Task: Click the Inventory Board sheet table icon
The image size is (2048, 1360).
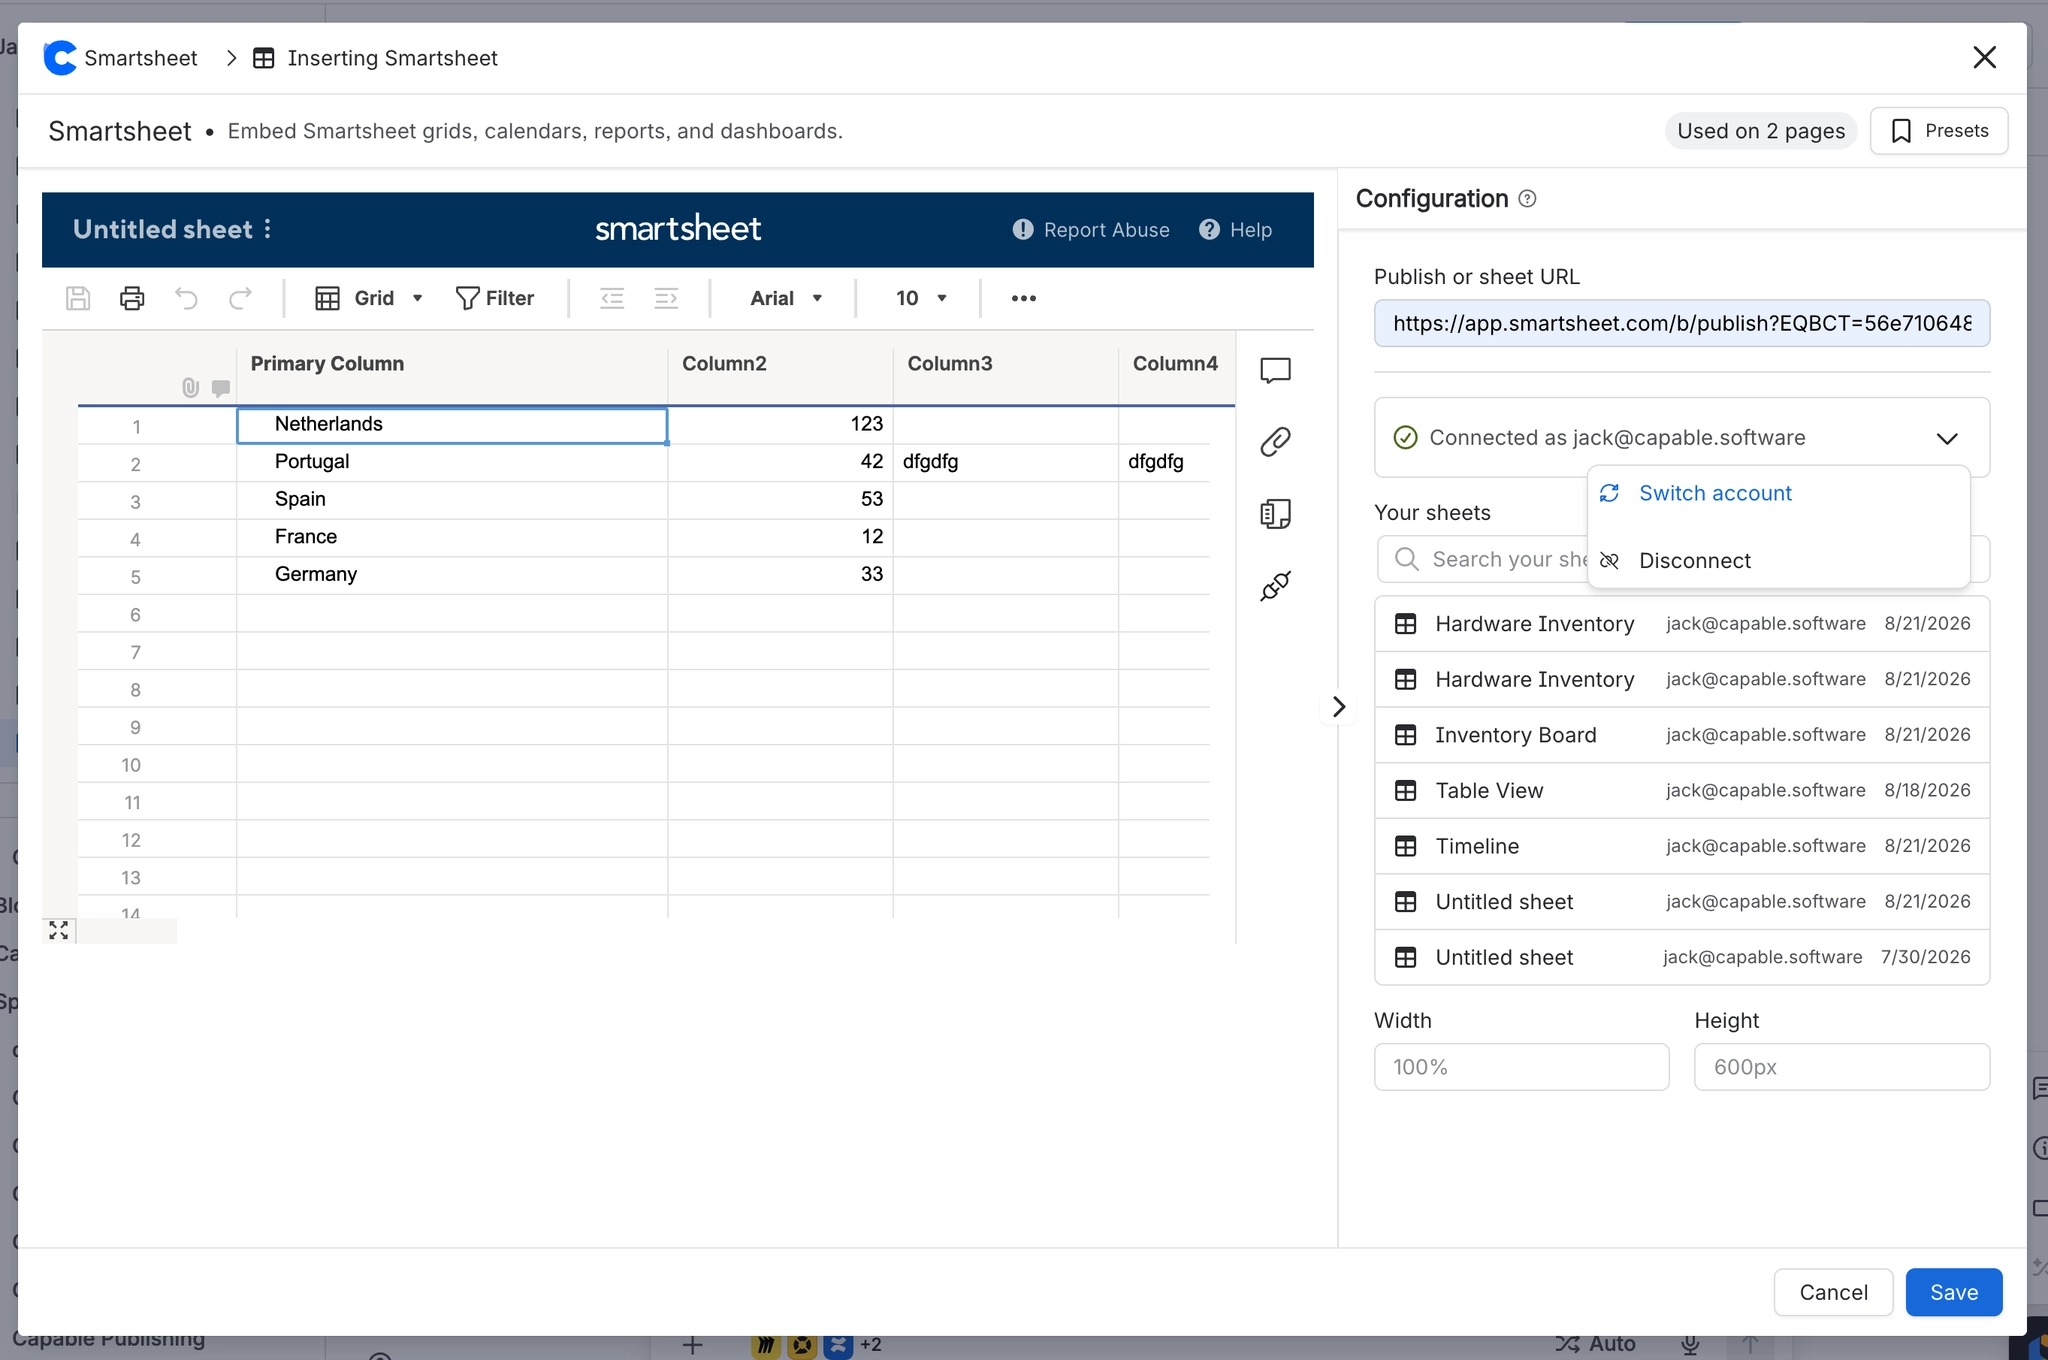Action: click(1405, 735)
